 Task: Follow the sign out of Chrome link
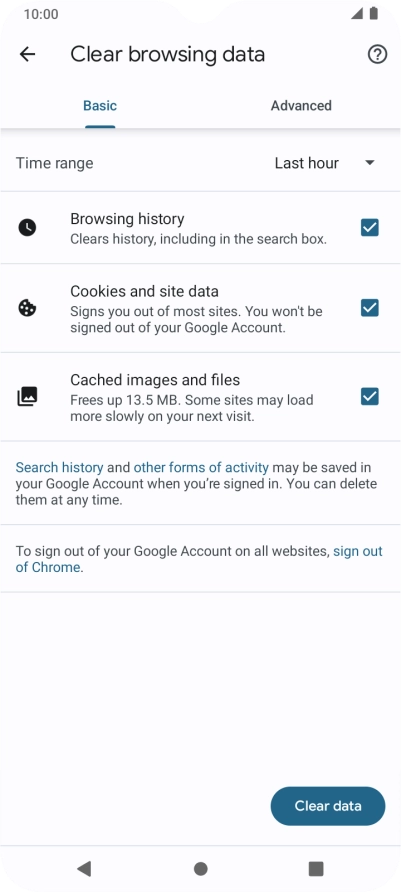click(199, 559)
